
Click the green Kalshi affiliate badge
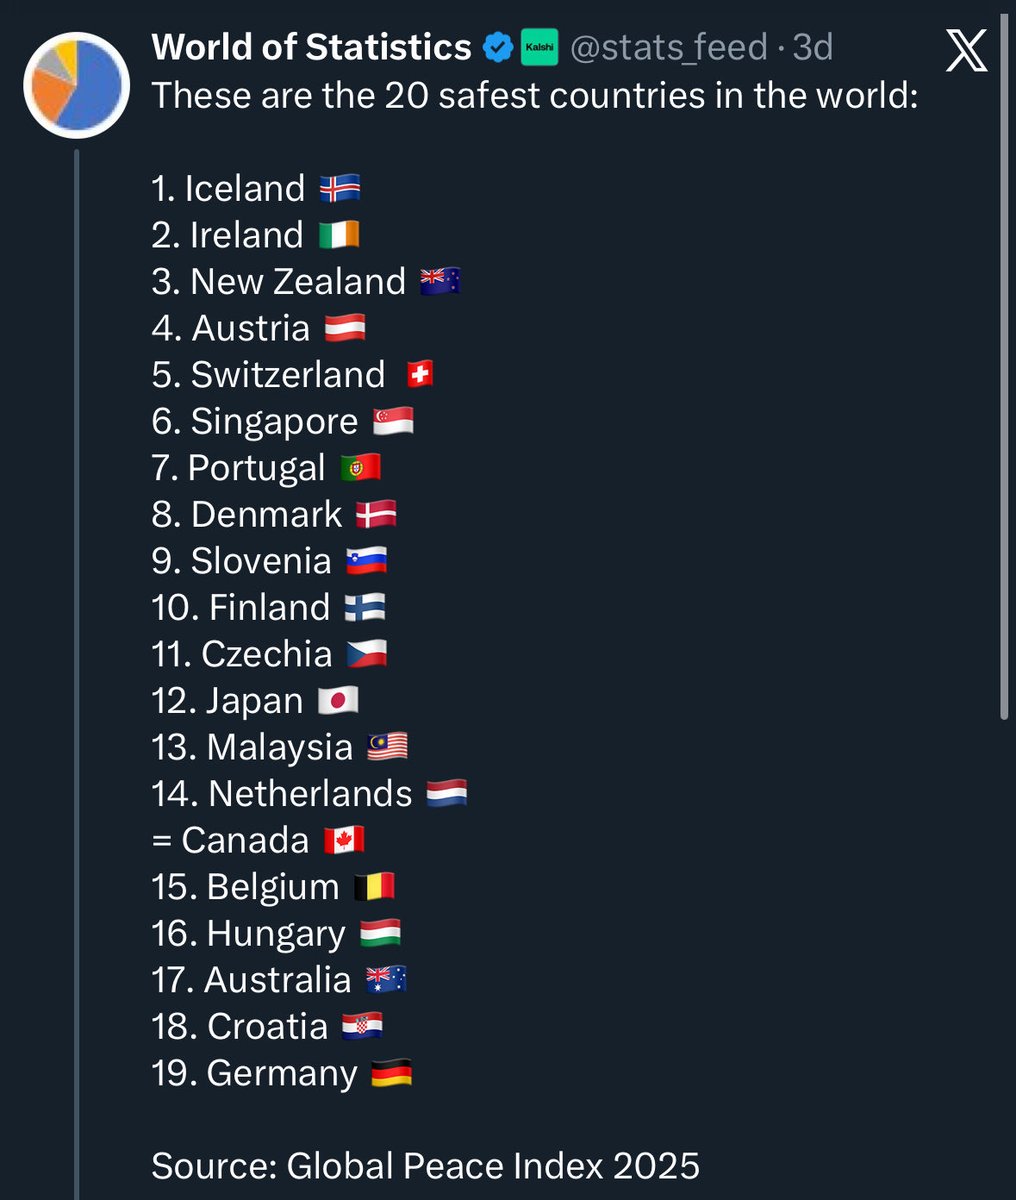(x=539, y=47)
